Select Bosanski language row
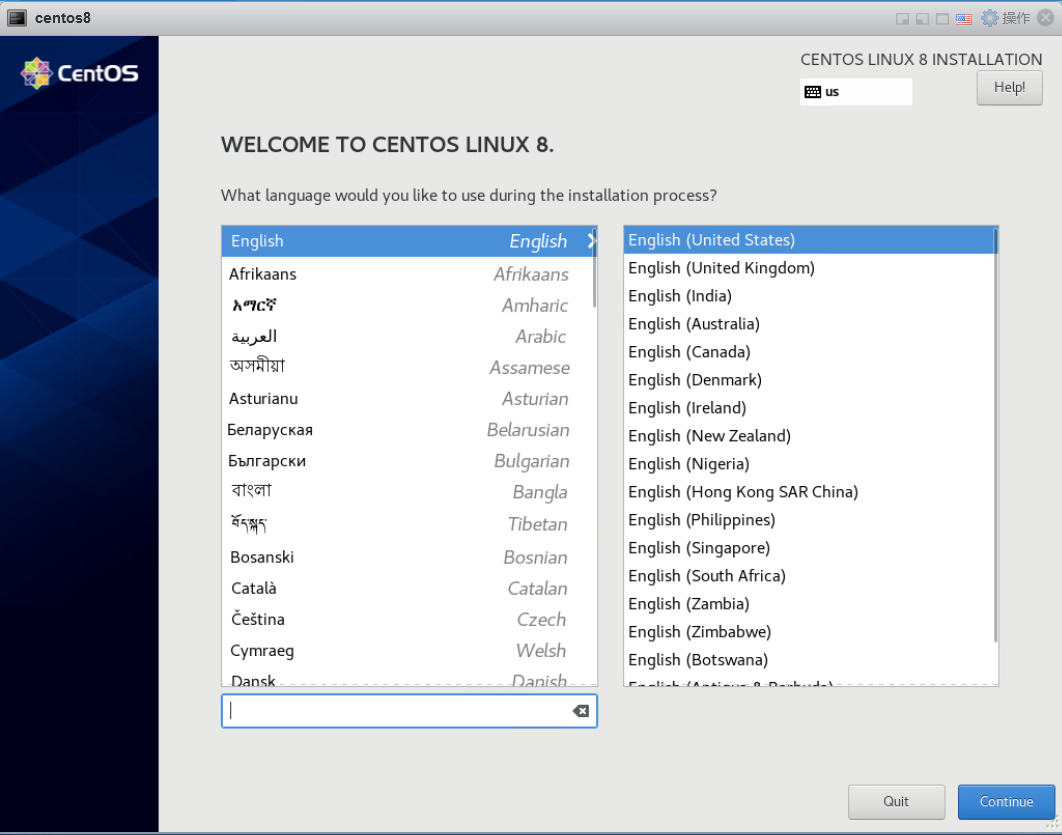This screenshot has width=1062, height=835. (x=409, y=557)
